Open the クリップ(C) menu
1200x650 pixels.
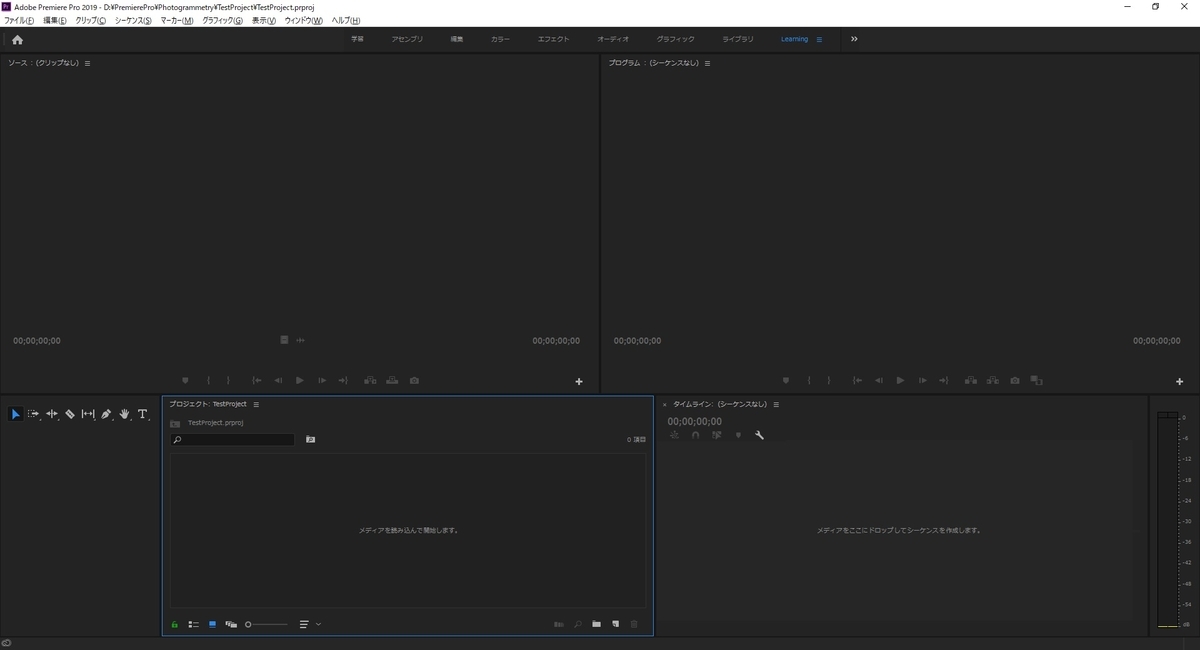(91, 20)
